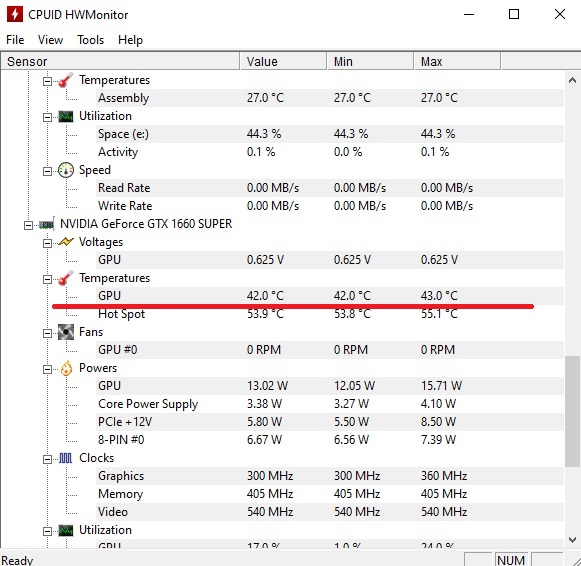Select the GPU row under Voltages
The image size is (581, 566).
coord(330,260)
